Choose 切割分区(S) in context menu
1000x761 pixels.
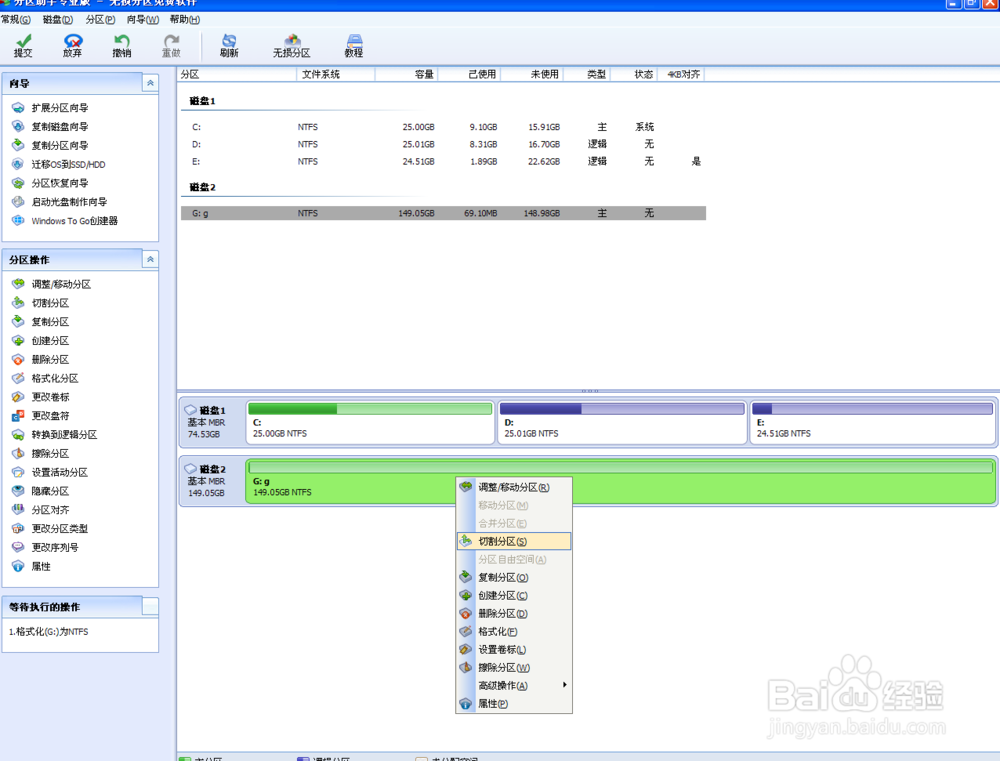(x=514, y=541)
